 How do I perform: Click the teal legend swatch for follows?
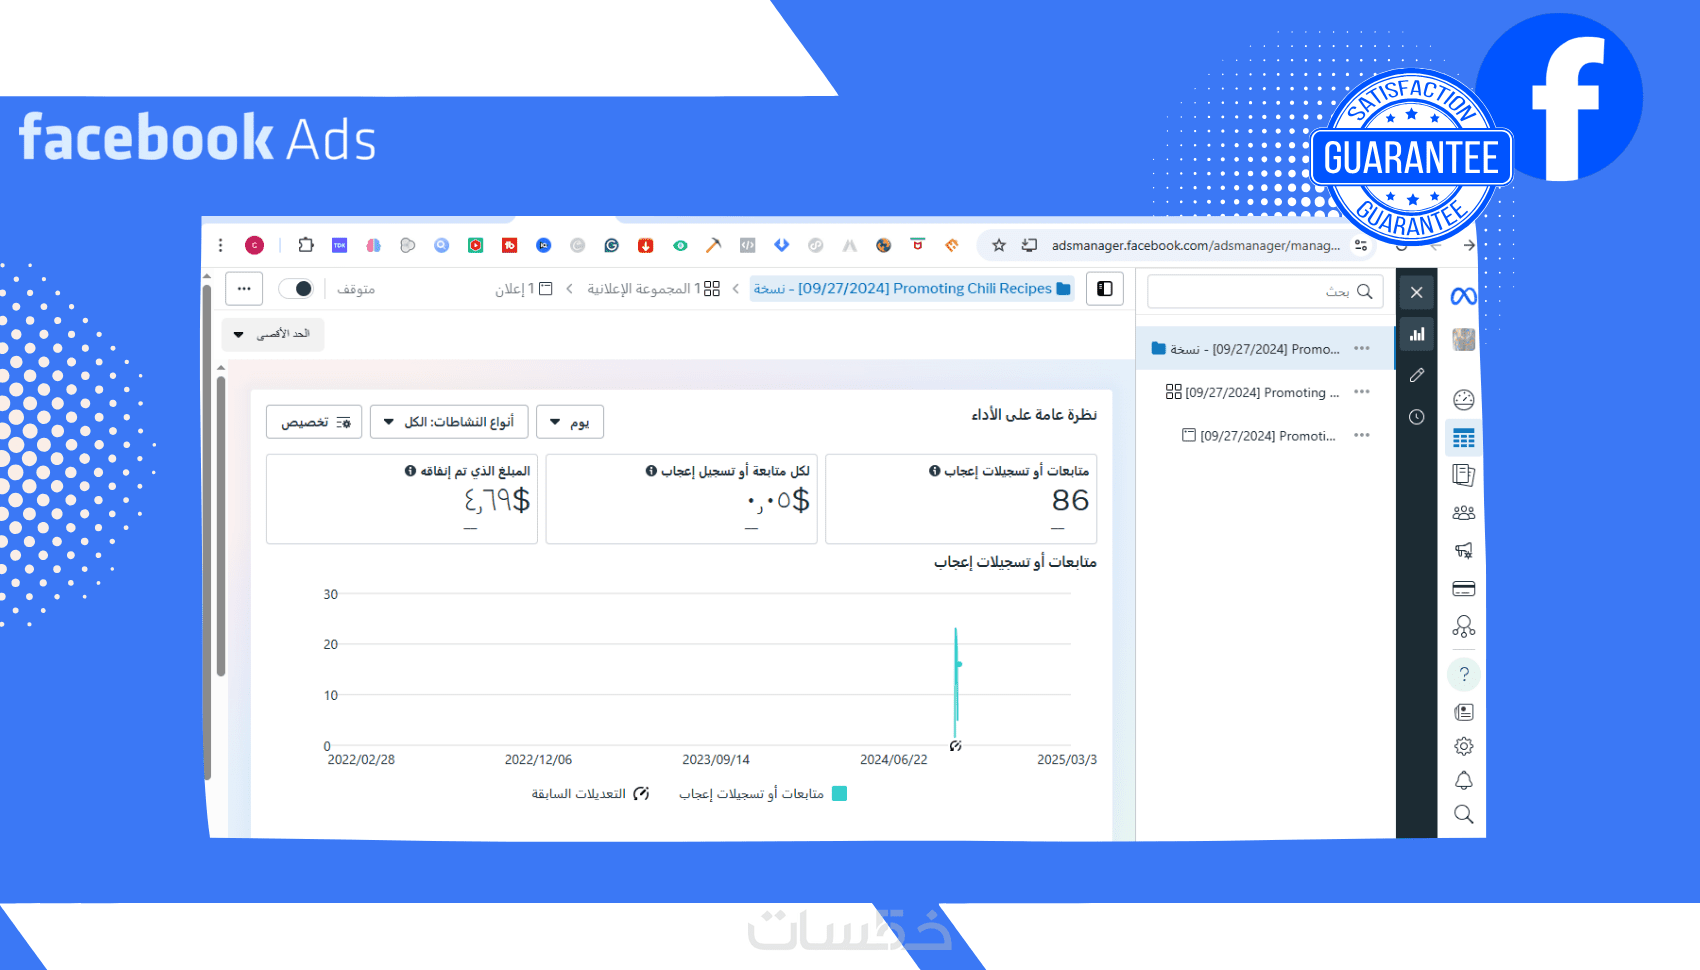(840, 794)
